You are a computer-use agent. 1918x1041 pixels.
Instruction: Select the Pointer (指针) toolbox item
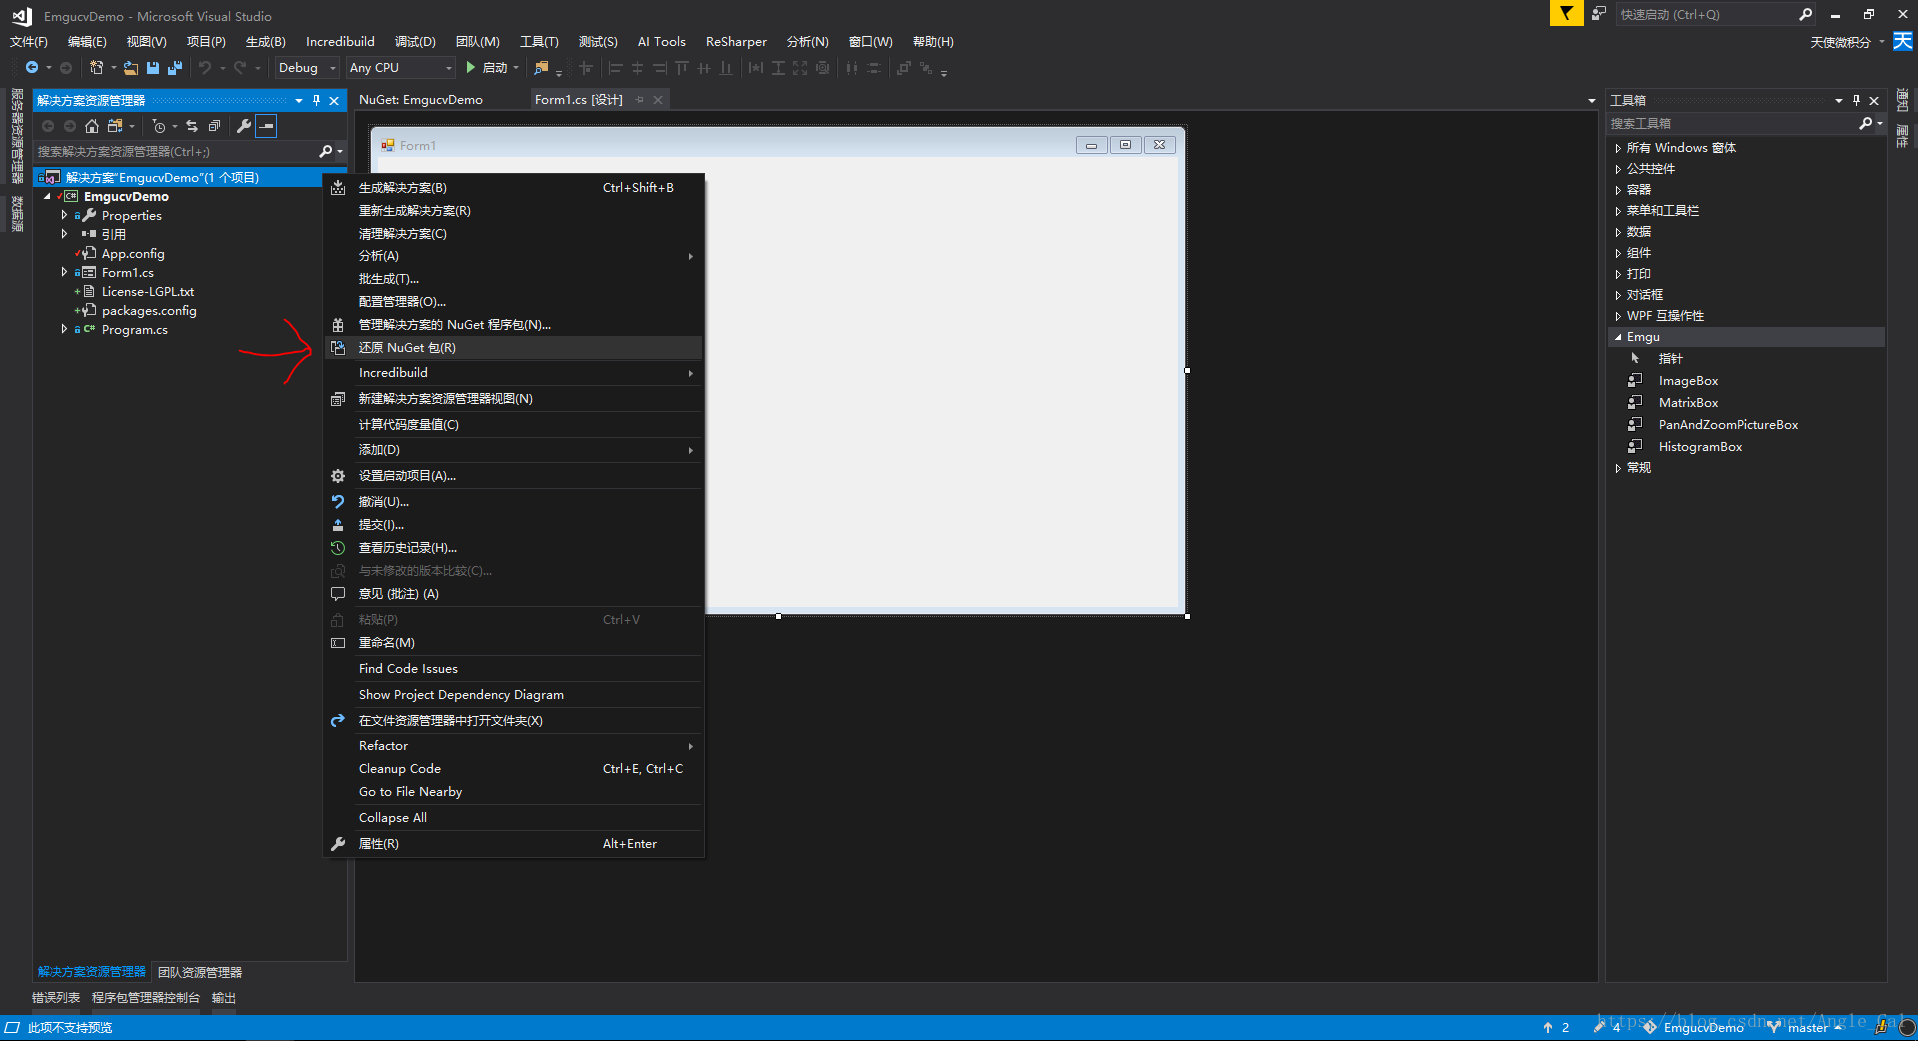pyautogui.click(x=1670, y=358)
